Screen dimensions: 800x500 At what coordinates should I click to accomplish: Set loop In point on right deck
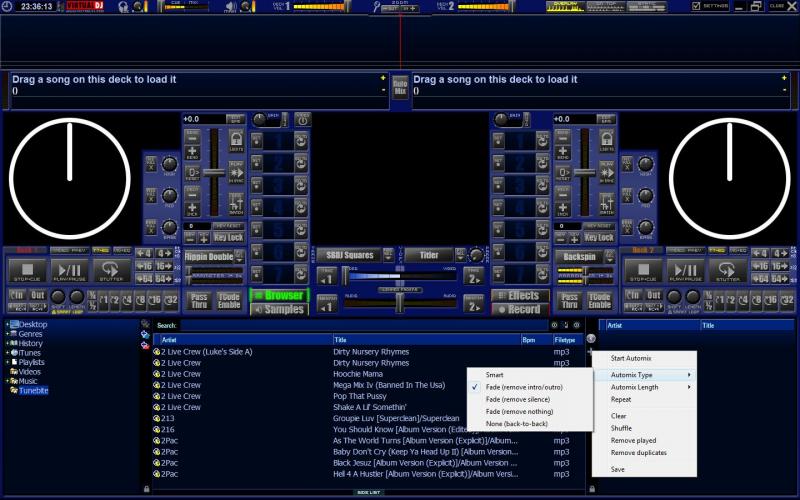point(633,295)
